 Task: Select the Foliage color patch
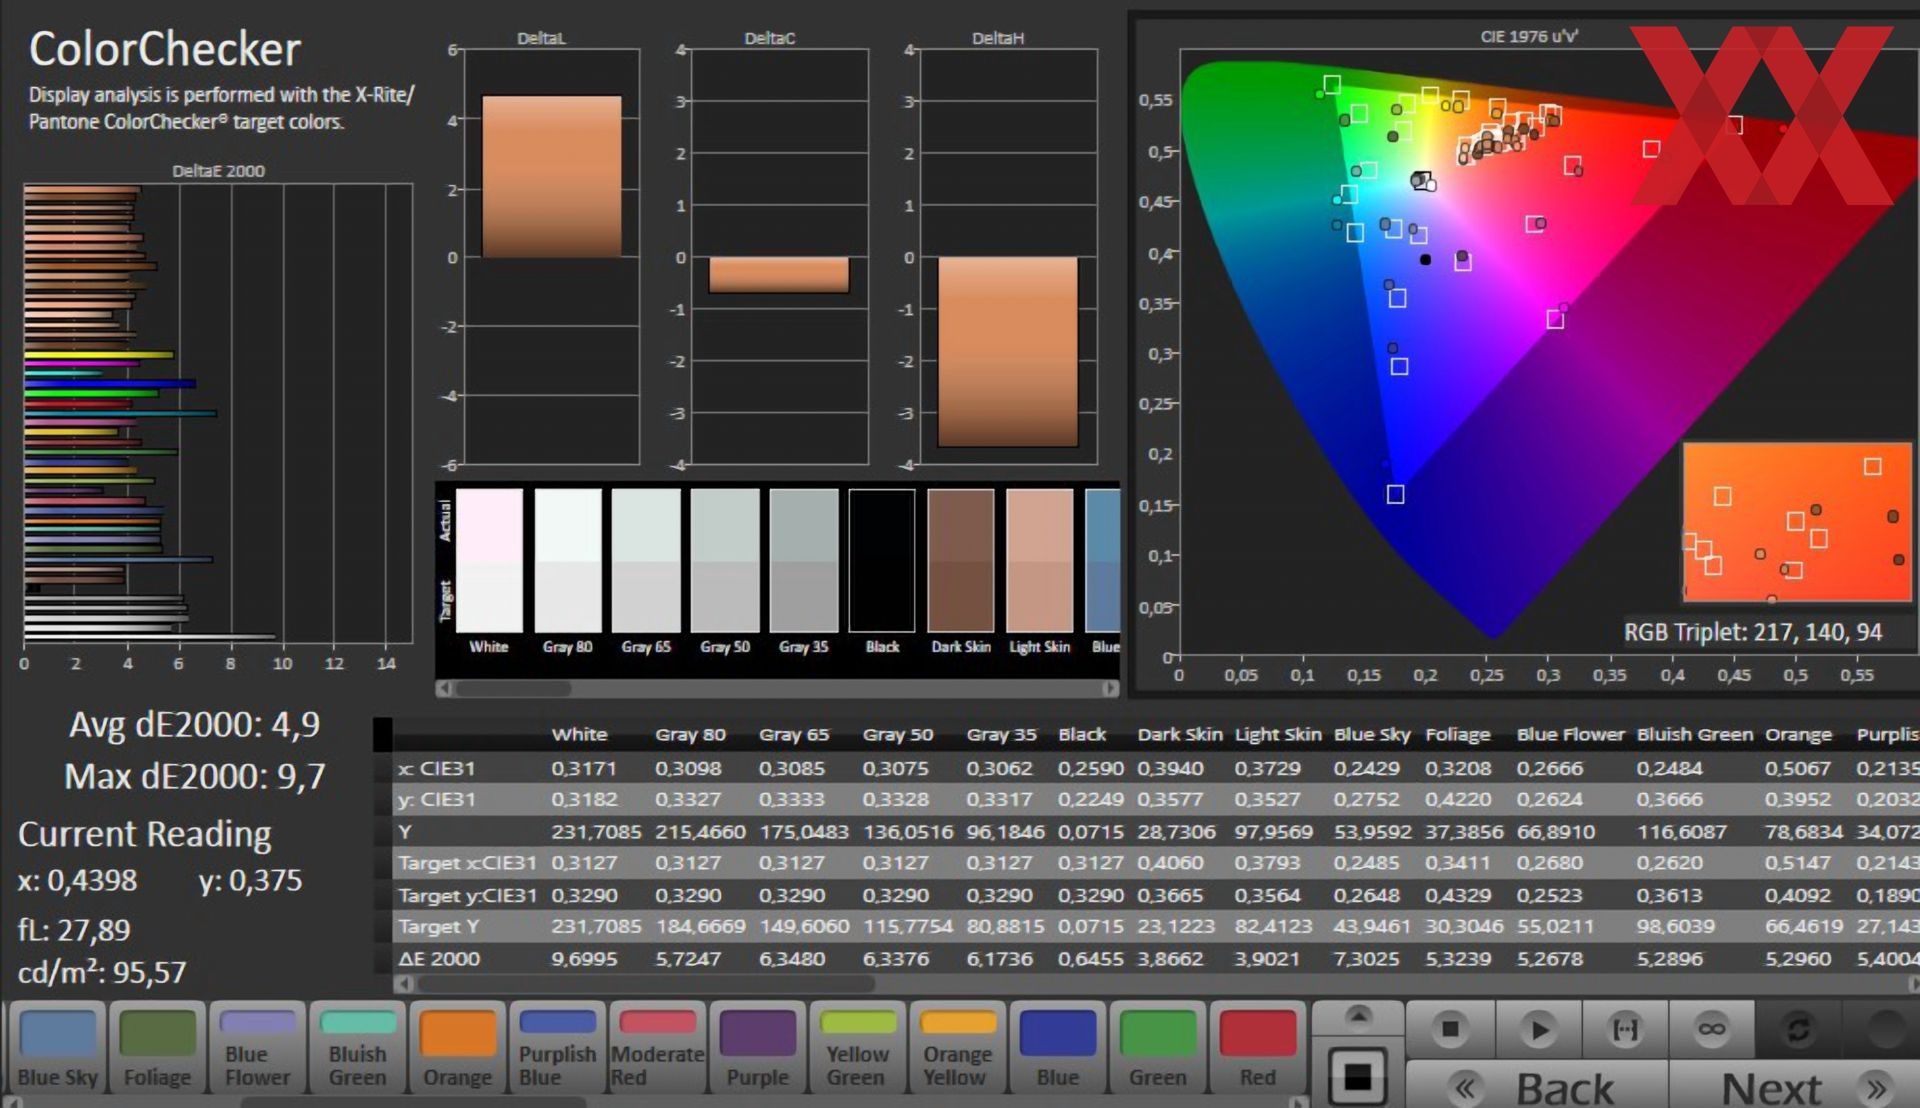(157, 1048)
